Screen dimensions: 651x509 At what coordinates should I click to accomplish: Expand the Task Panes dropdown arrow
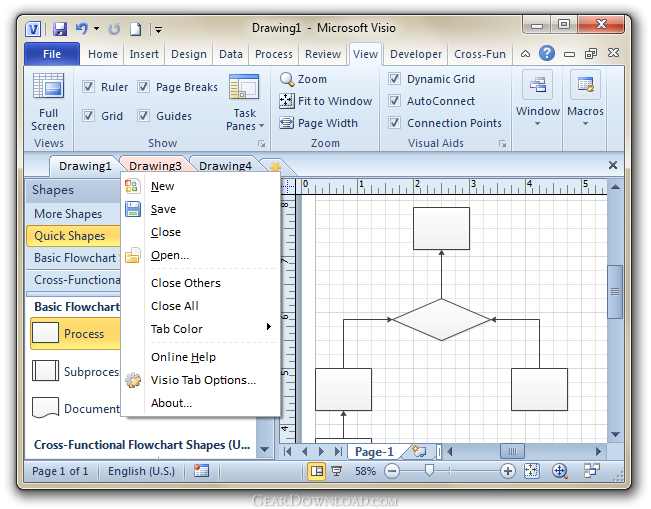[262, 126]
